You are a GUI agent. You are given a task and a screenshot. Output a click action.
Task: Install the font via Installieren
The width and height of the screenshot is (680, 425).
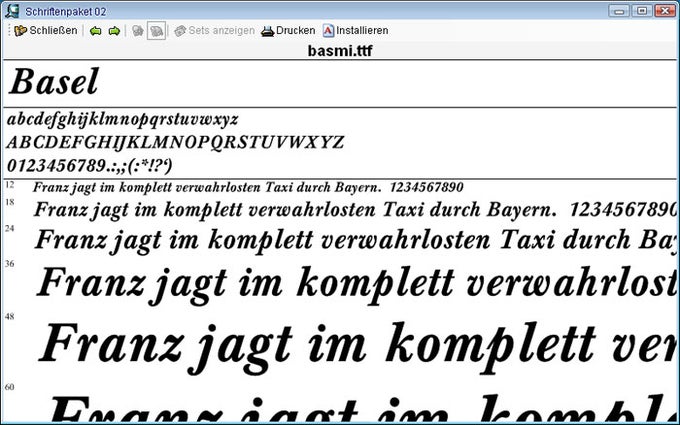coord(356,31)
